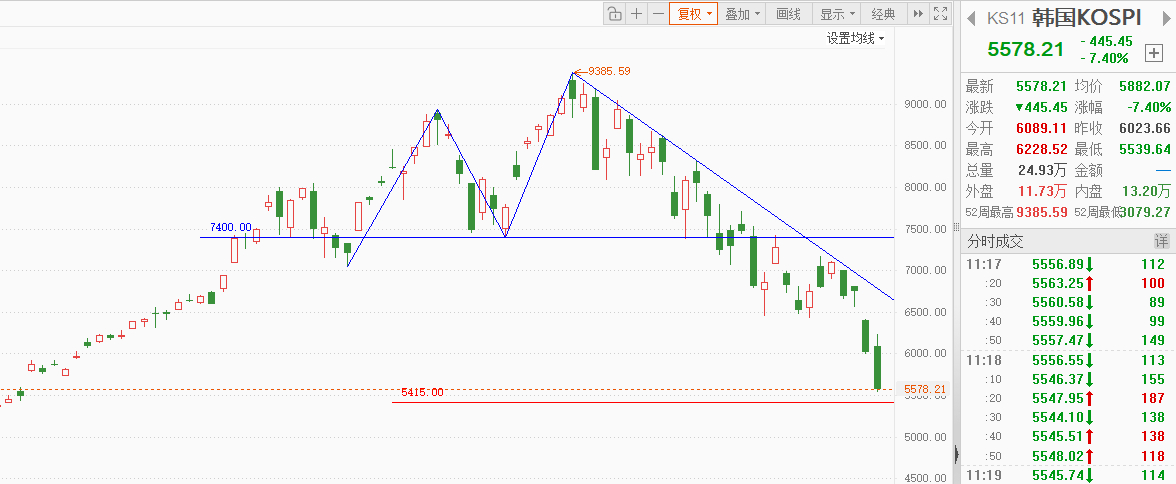Select the tick row 5547.95
The height and width of the screenshot is (484, 1176).
pyautogui.click(x=1066, y=398)
